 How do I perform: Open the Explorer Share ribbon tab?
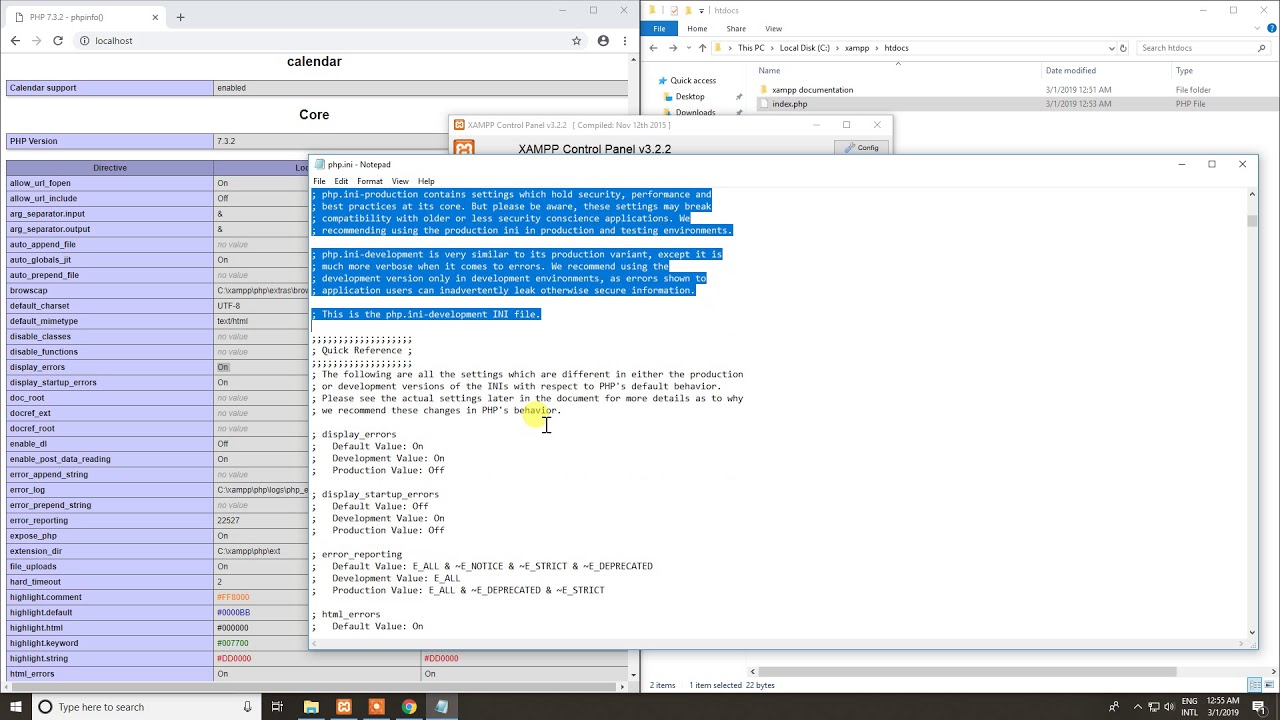pyautogui.click(x=736, y=29)
